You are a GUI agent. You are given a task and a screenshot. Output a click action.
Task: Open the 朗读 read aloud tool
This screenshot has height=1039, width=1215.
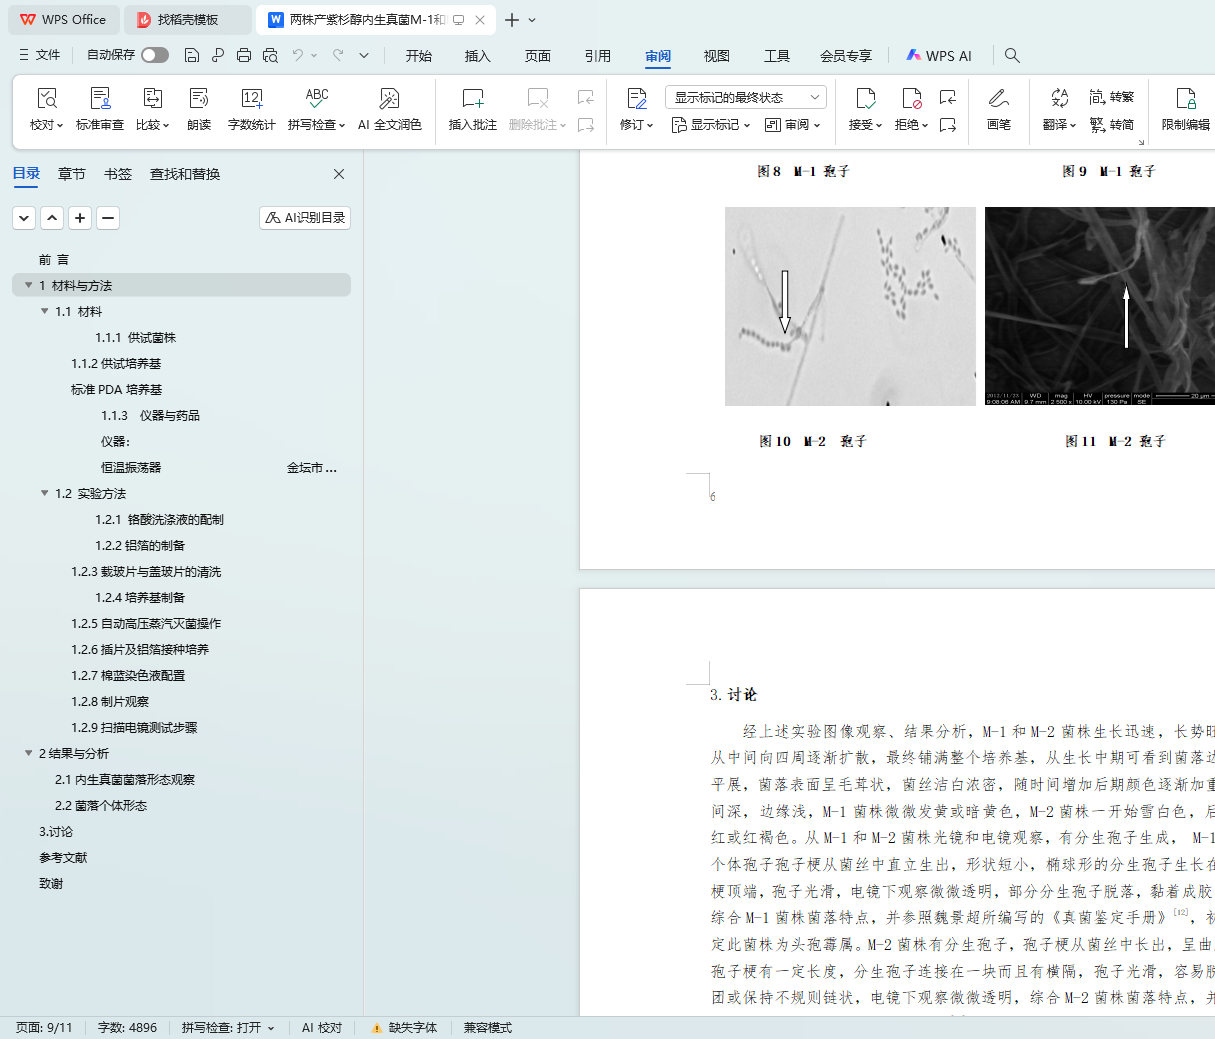(199, 99)
